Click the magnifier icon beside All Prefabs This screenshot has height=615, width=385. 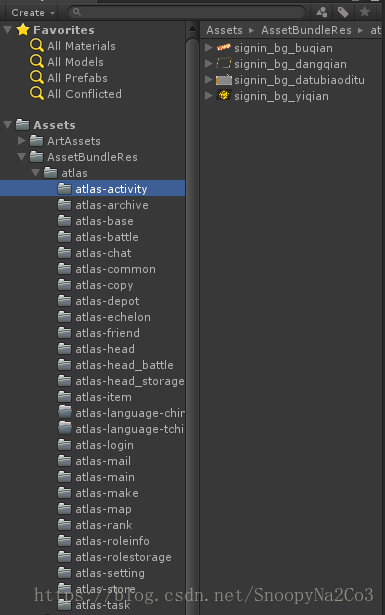tap(37, 78)
